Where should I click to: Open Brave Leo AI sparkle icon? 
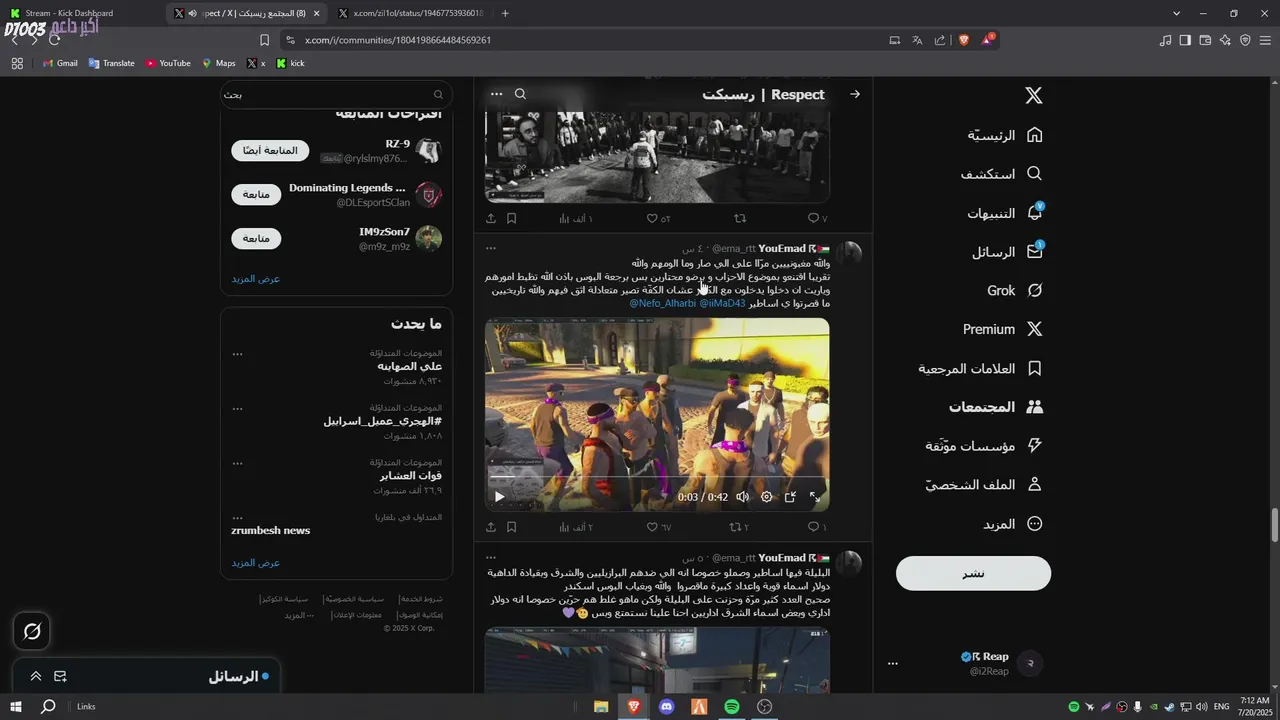click(x=1225, y=40)
